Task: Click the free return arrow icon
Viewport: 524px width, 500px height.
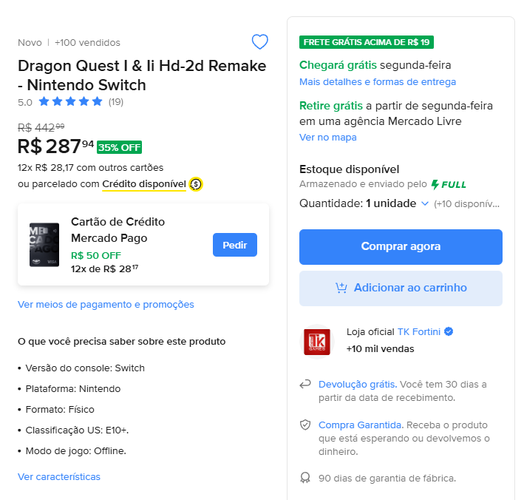Action: (x=305, y=384)
